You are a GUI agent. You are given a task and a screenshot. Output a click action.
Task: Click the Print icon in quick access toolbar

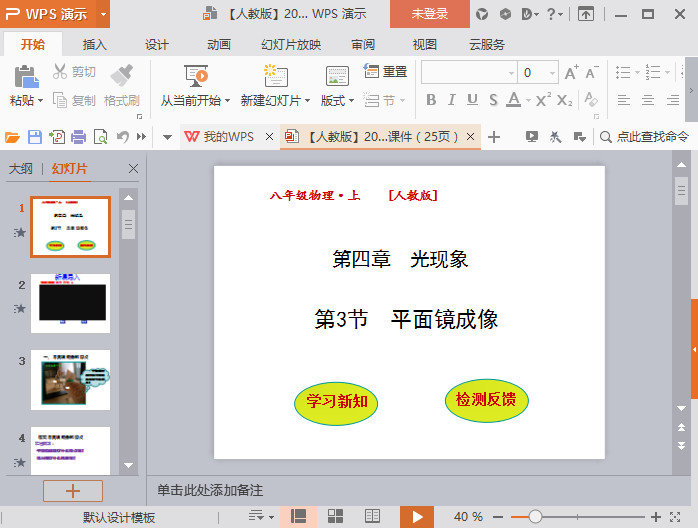(x=78, y=137)
